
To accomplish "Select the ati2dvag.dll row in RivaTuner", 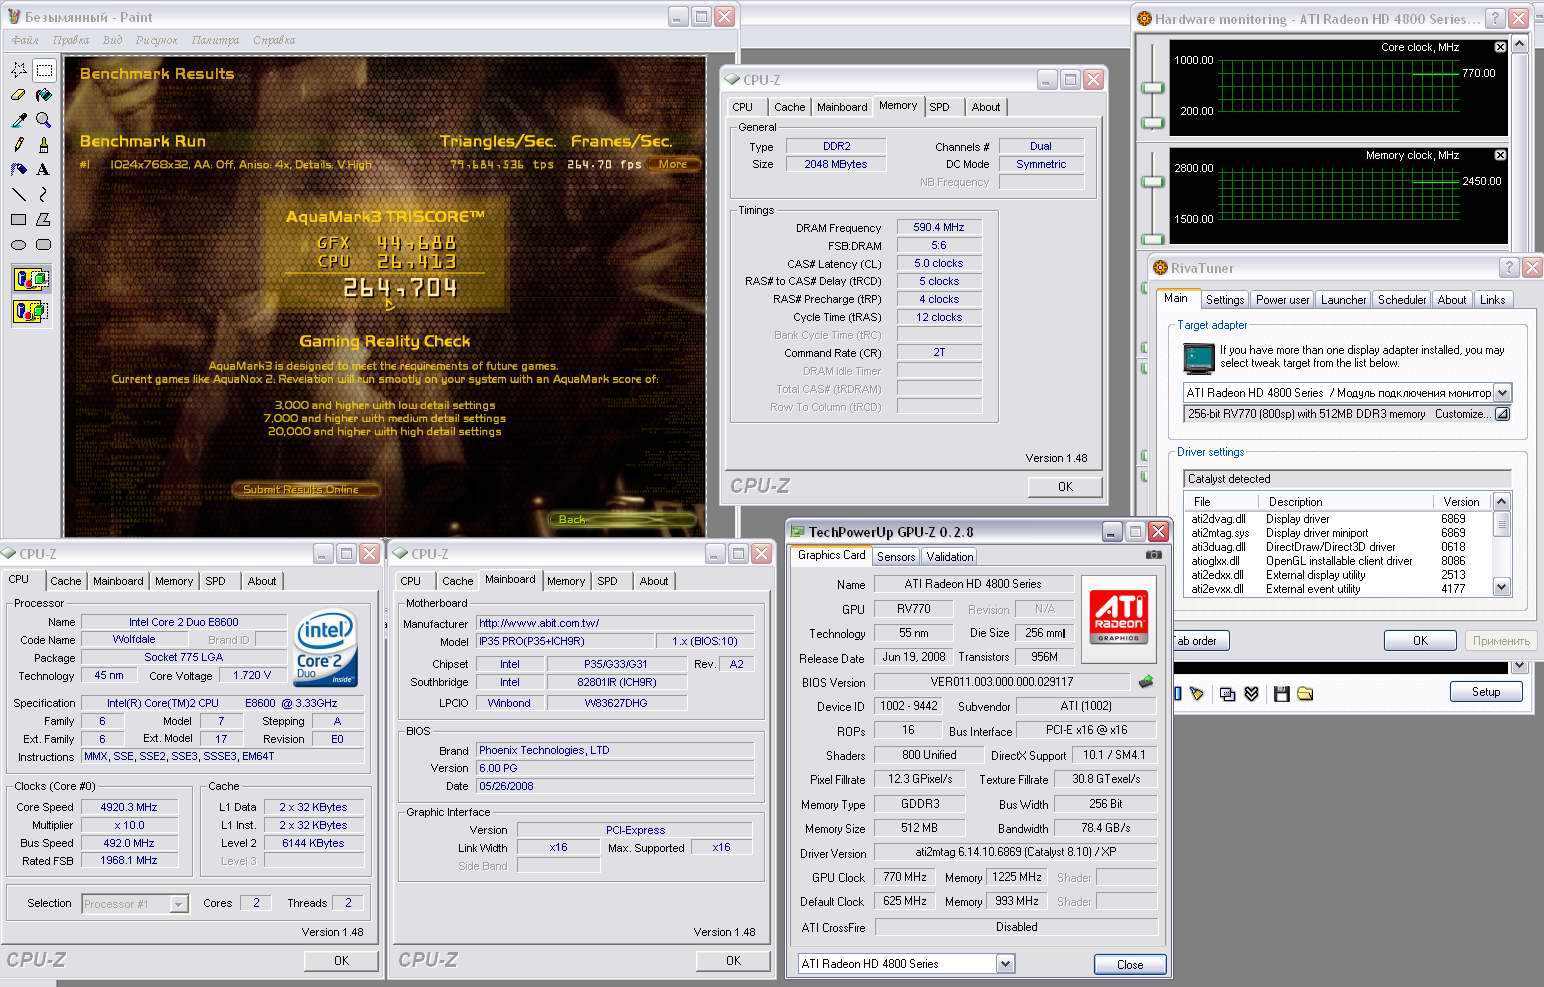I will tap(1337, 519).
